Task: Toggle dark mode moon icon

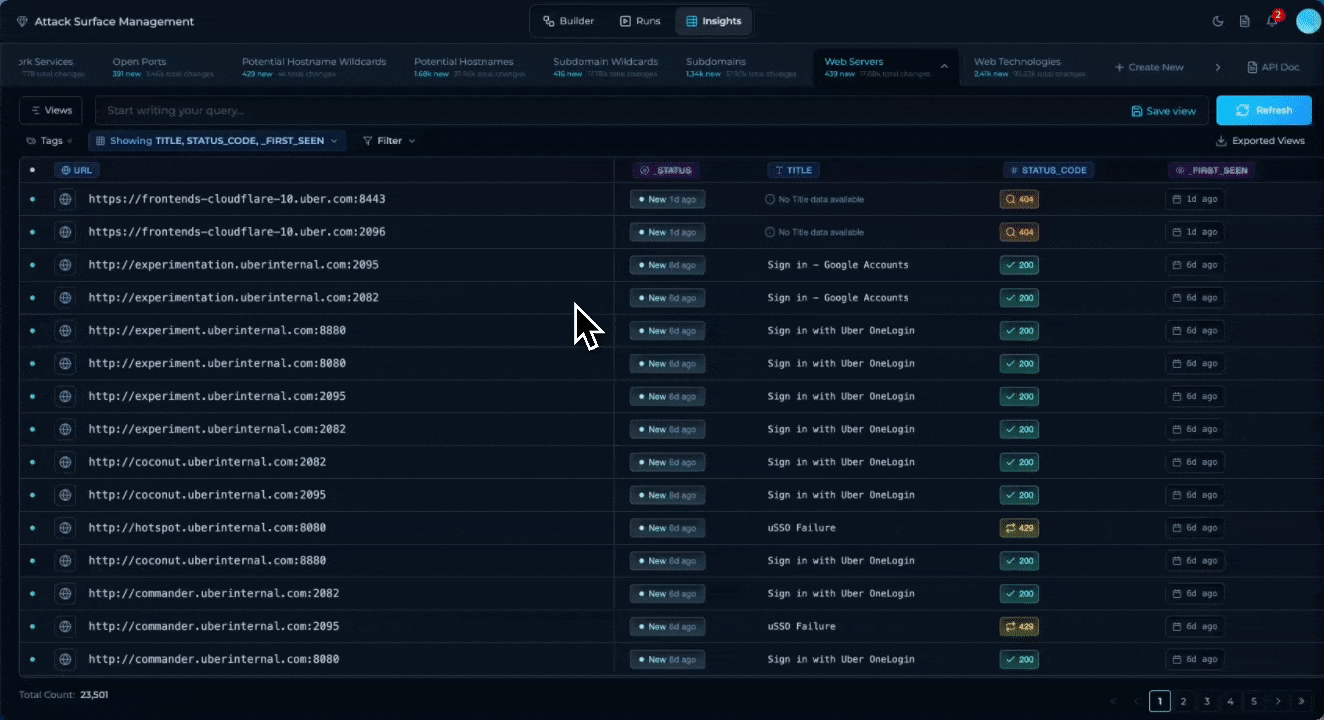Action: 1218,21
